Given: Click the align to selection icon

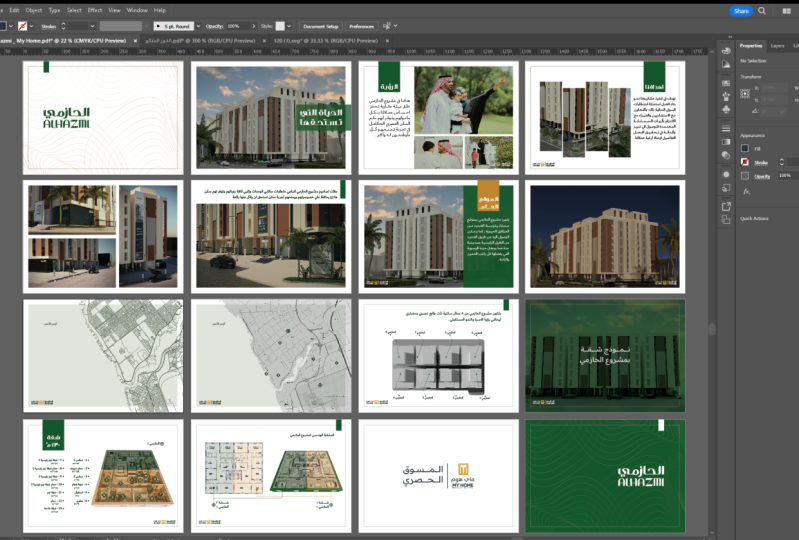Looking at the screenshot, I should coord(387,26).
